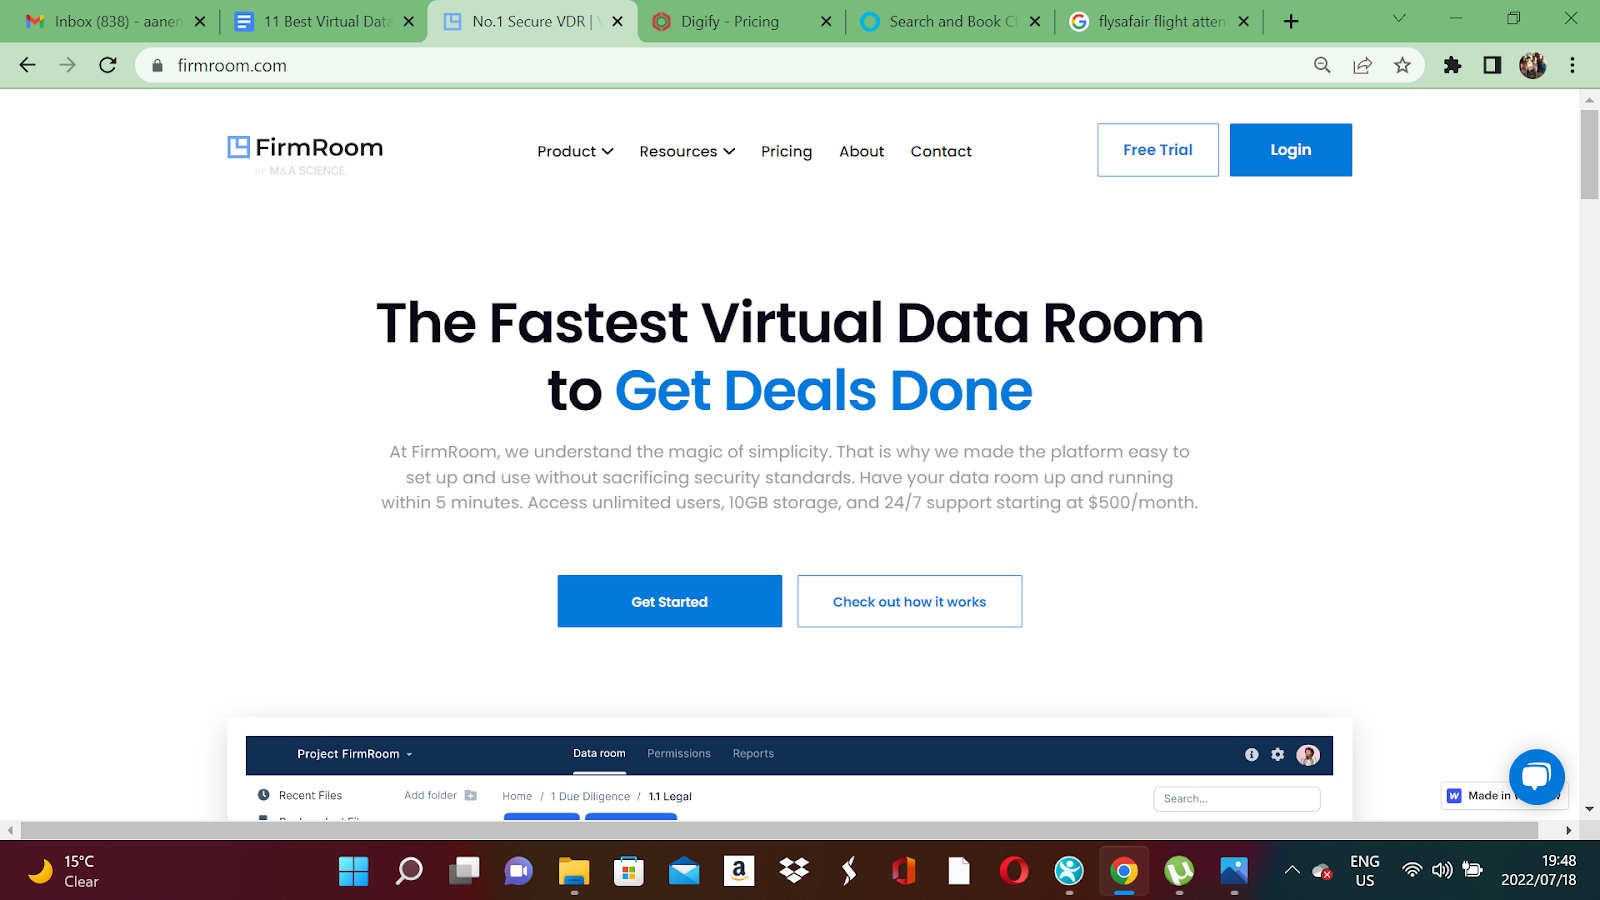Open the Mail app in the taskbar
Image resolution: width=1600 pixels, height=900 pixels.
(684, 871)
